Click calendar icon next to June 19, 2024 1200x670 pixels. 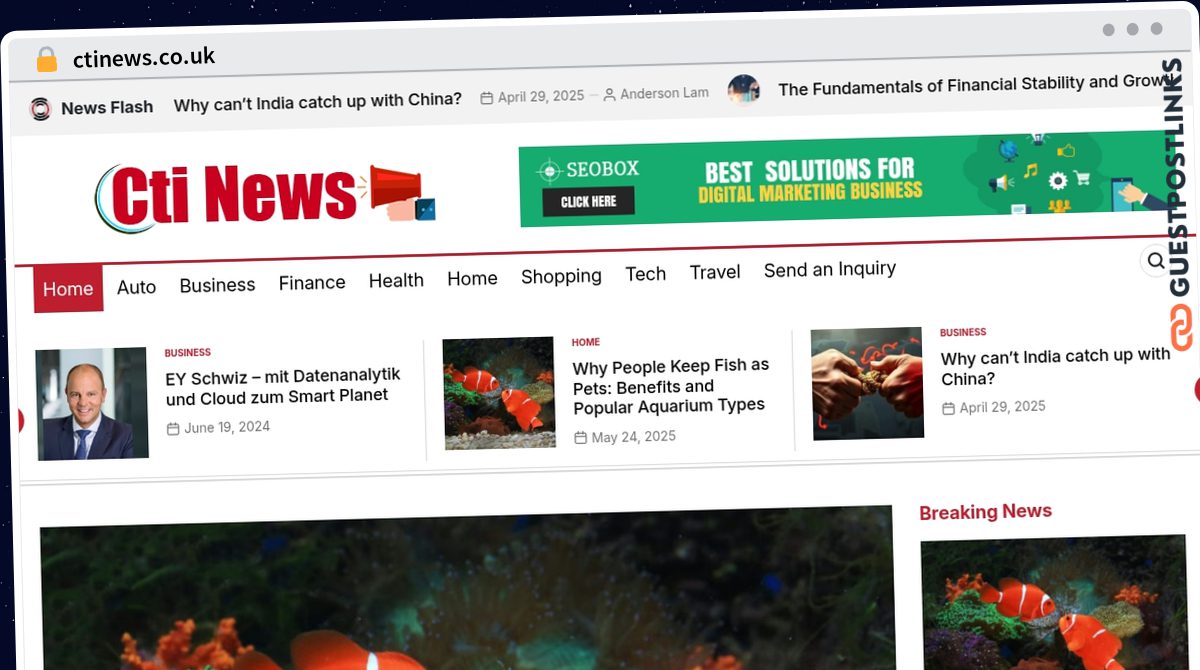click(173, 429)
